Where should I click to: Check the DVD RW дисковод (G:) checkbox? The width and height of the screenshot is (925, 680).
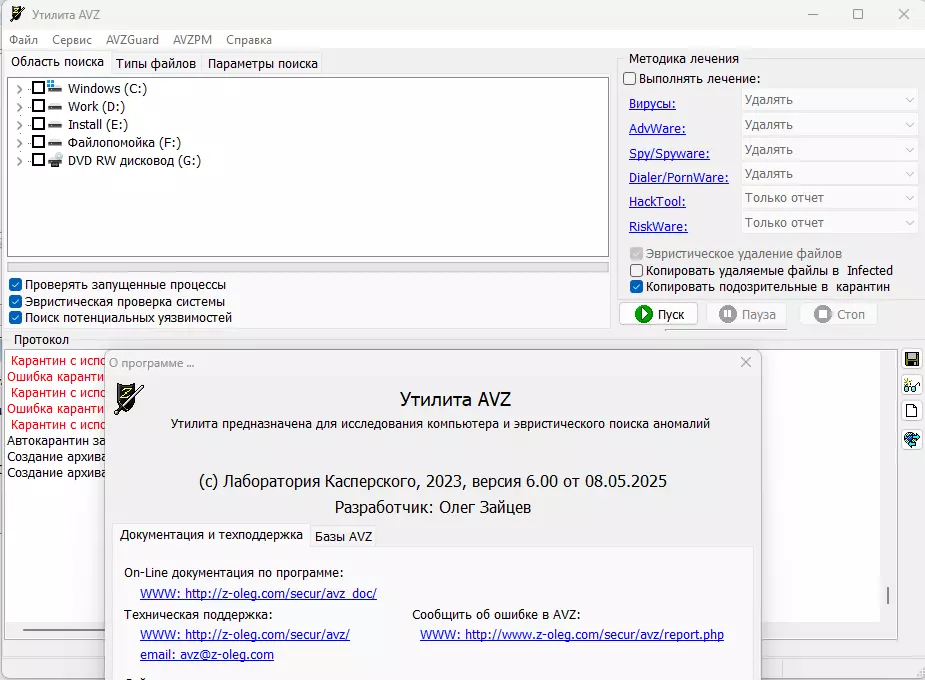(x=38, y=160)
